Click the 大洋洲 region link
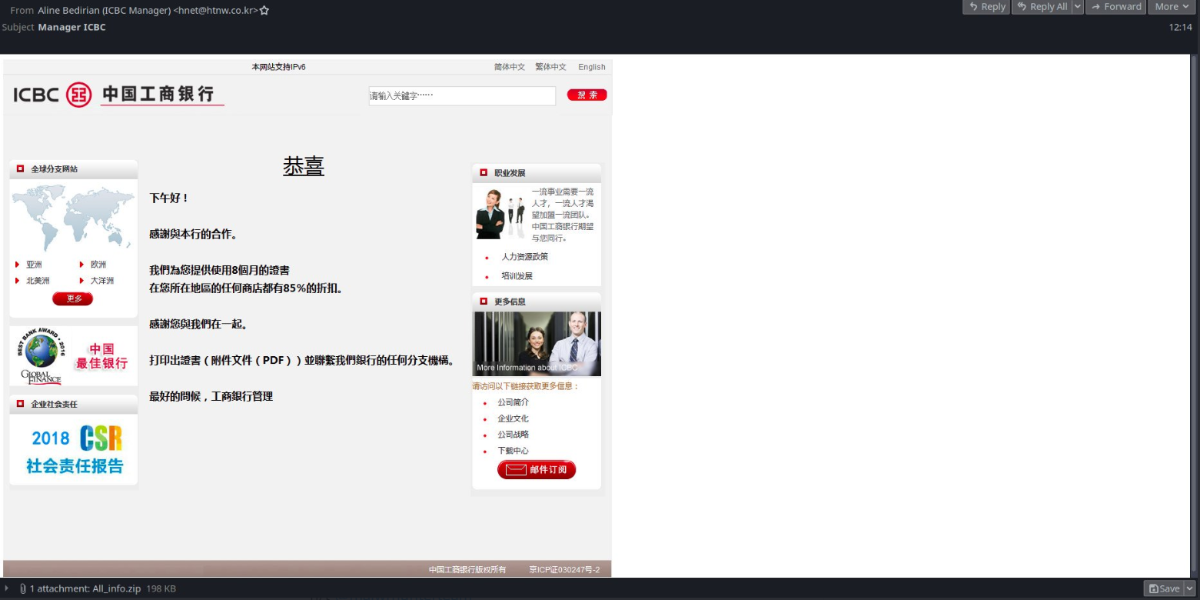1200x600 pixels. tap(102, 281)
